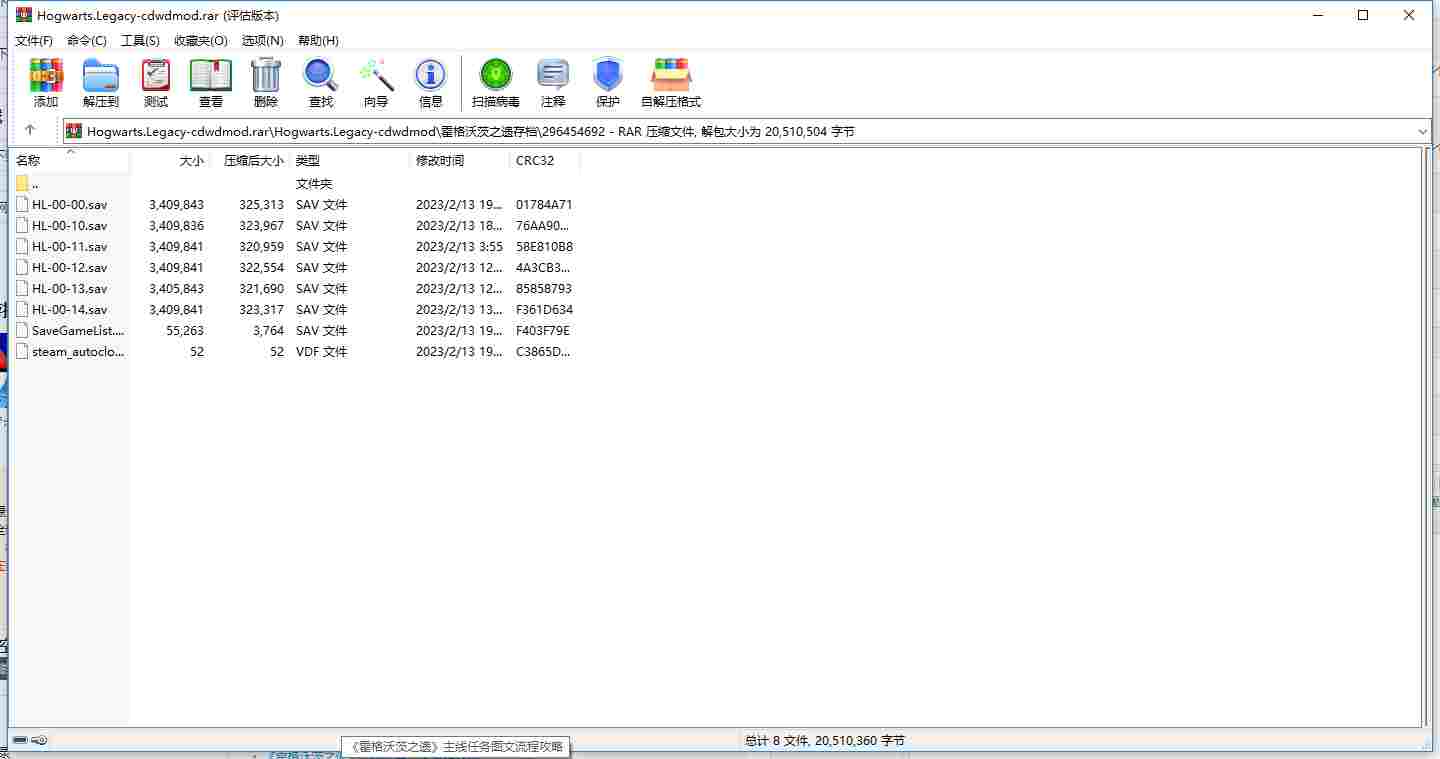Click status bar total 总计 8 文件 text
The width and height of the screenshot is (1440, 759).
825,741
